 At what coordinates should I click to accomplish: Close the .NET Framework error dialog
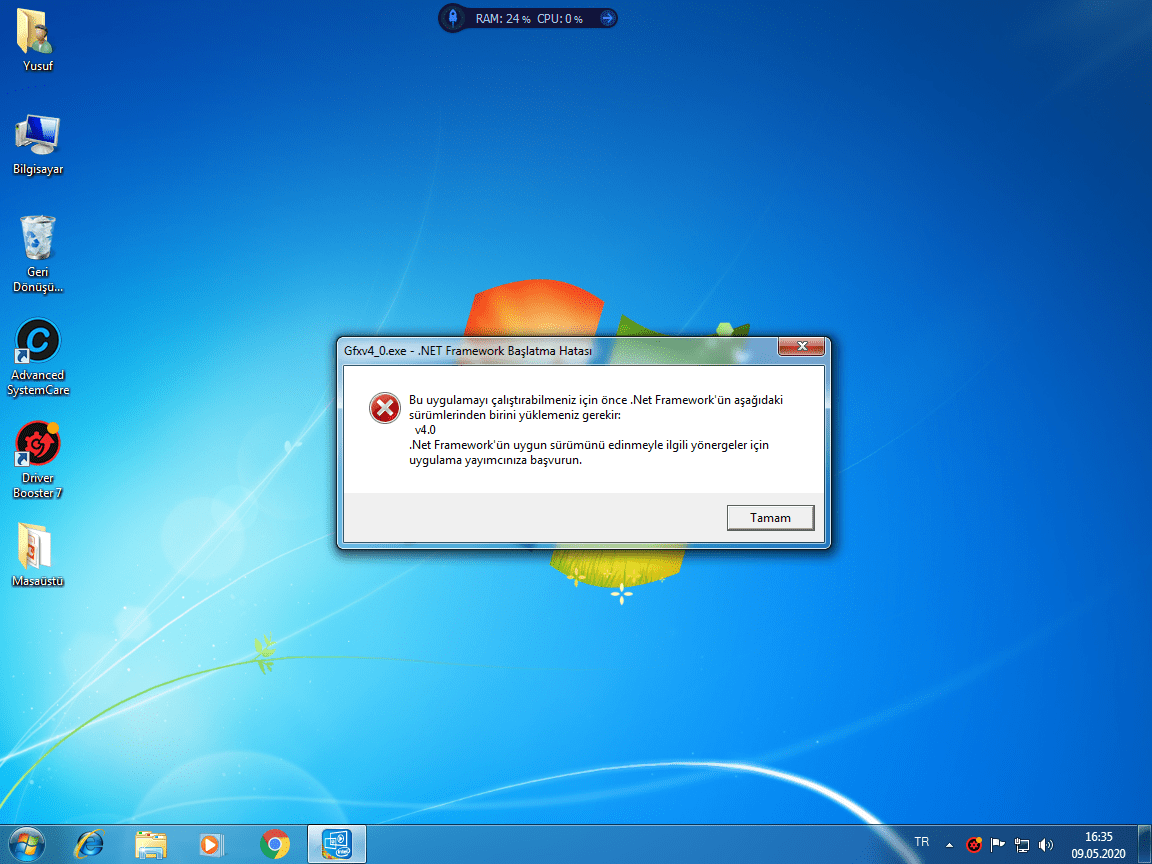[802, 346]
